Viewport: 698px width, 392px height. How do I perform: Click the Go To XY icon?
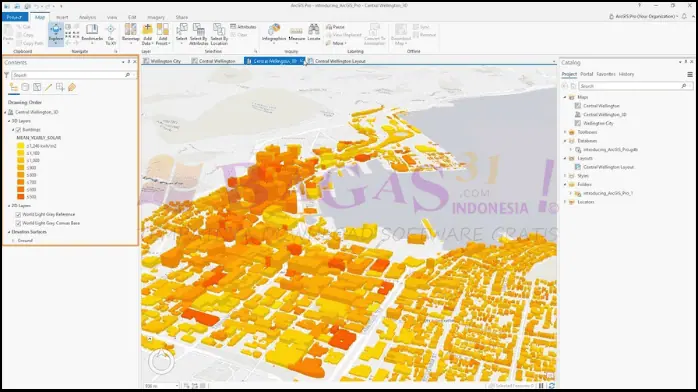click(x=110, y=34)
